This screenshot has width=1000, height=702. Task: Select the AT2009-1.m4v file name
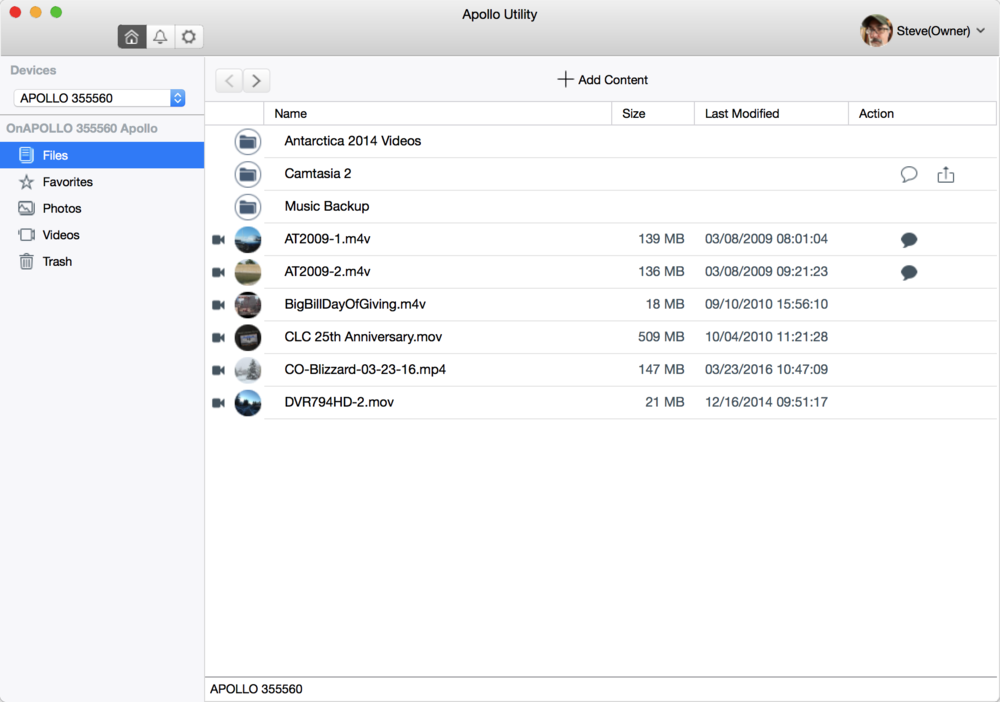[x=327, y=239]
